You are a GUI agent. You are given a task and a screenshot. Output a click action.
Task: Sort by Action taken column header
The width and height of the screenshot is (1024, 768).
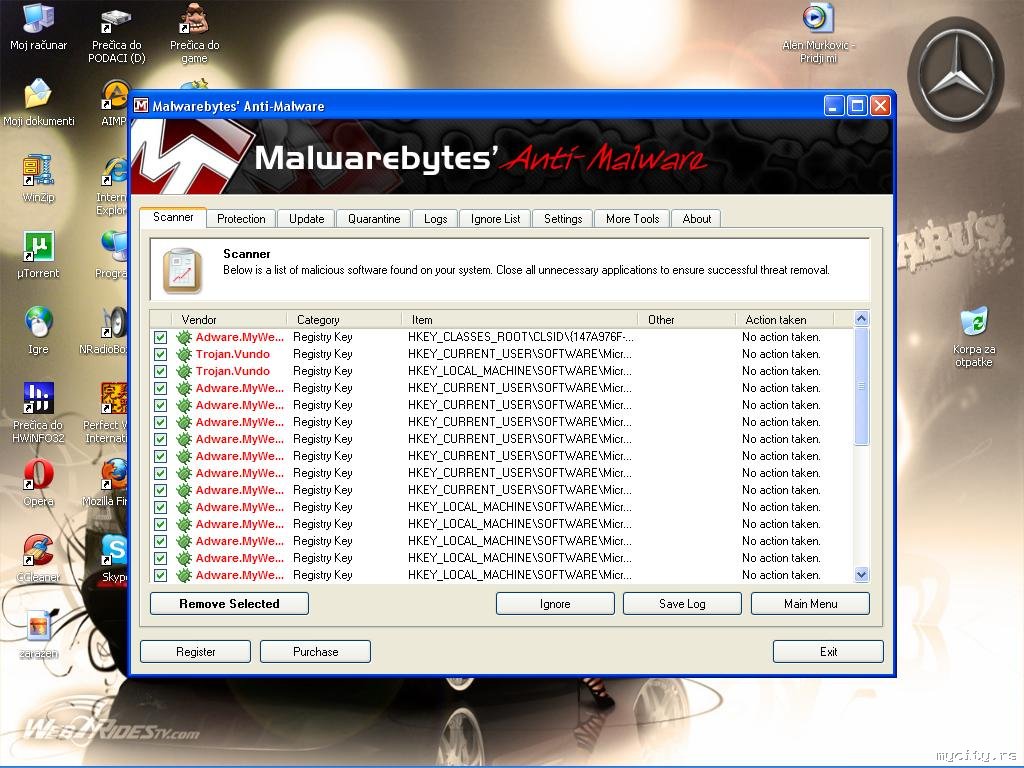coord(785,319)
